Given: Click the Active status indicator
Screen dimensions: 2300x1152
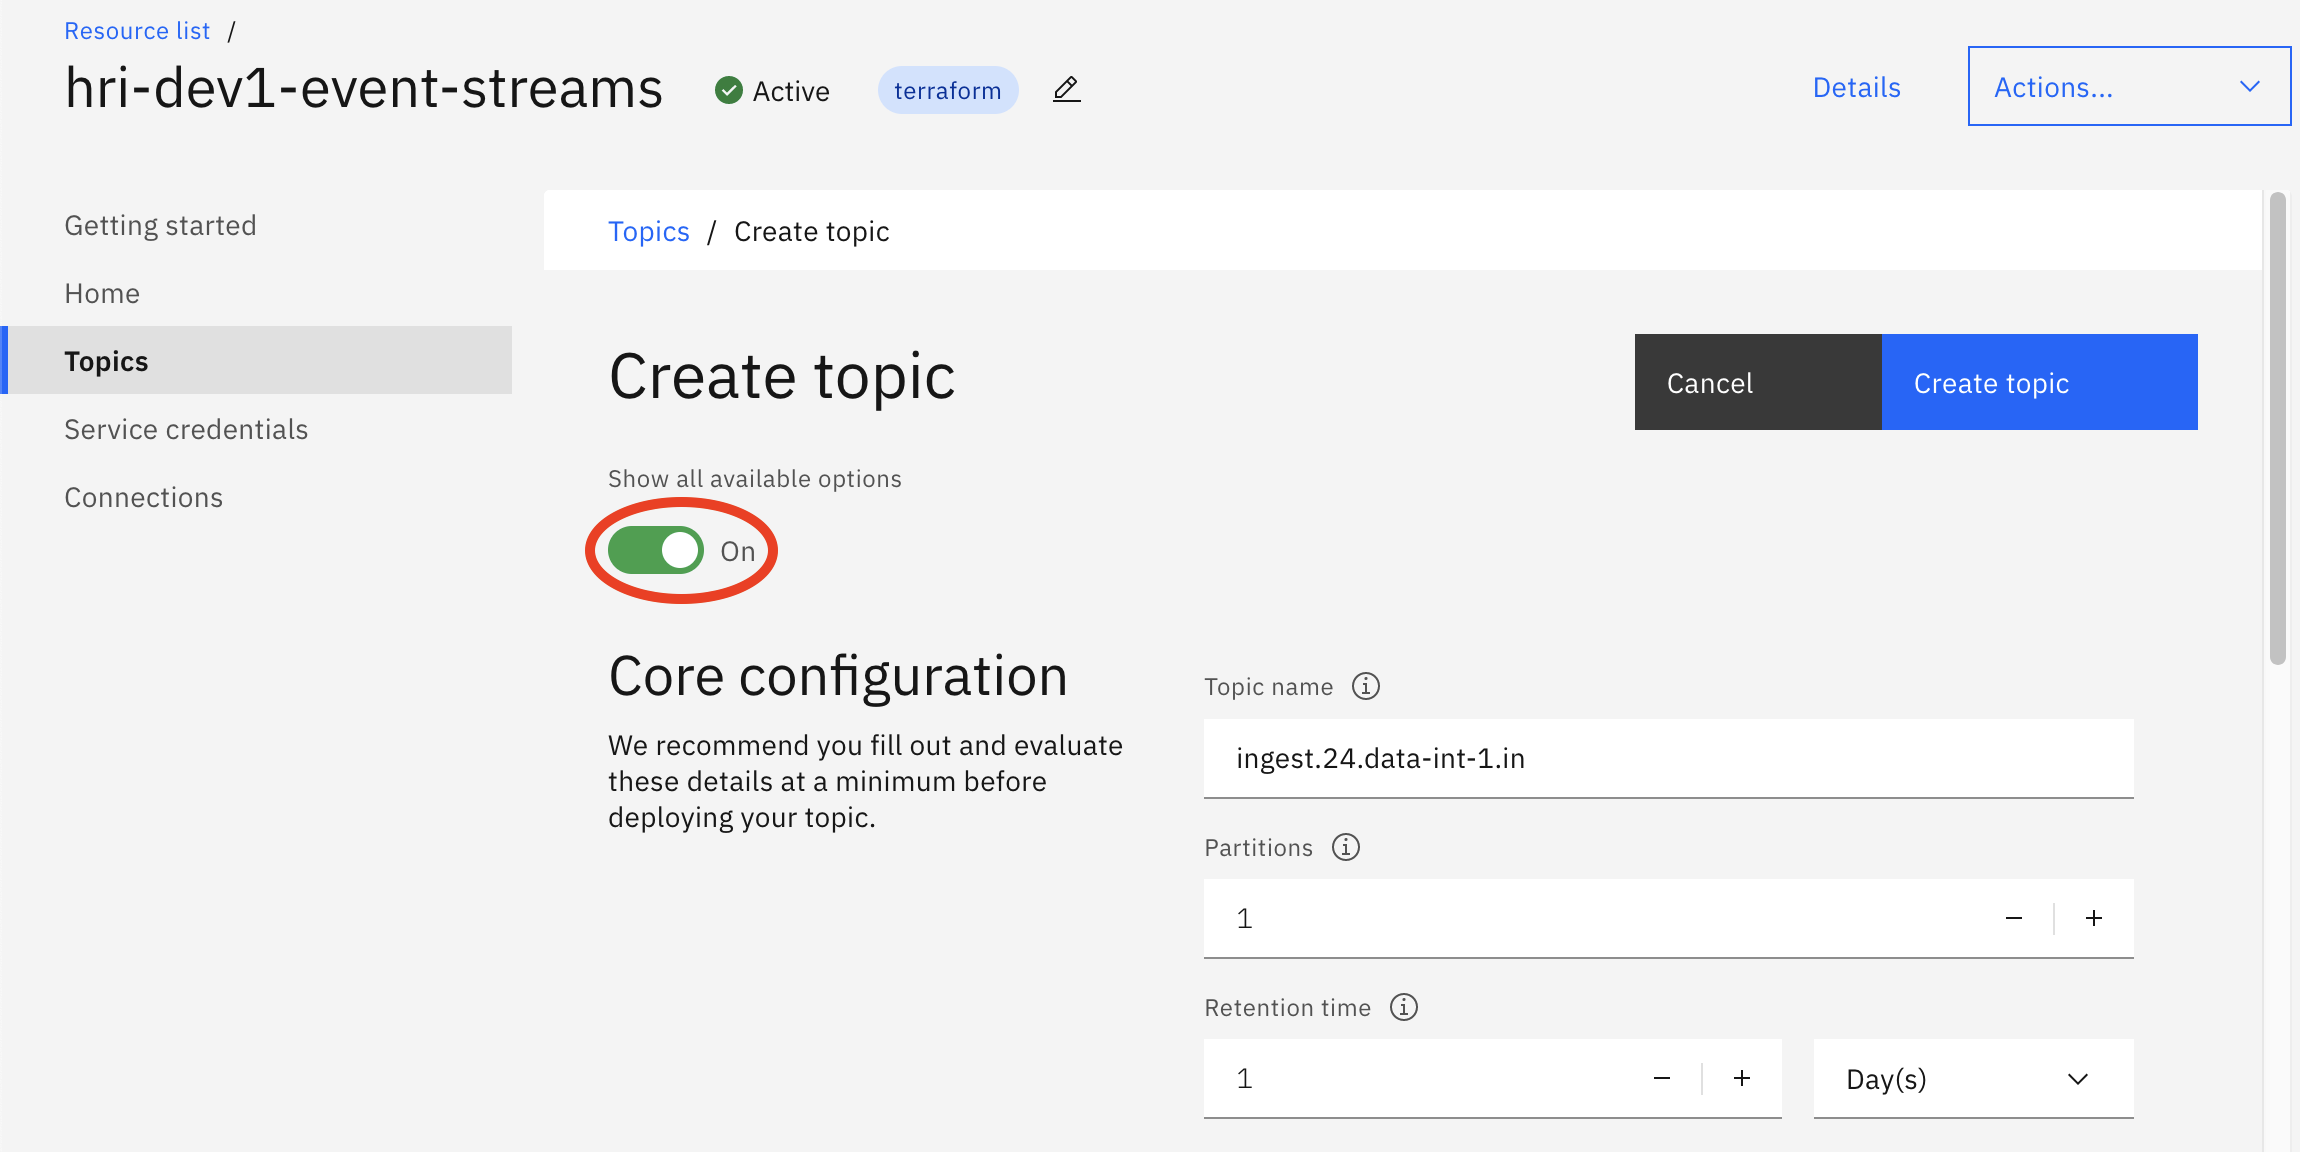Looking at the screenshot, I should click(772, 91).
